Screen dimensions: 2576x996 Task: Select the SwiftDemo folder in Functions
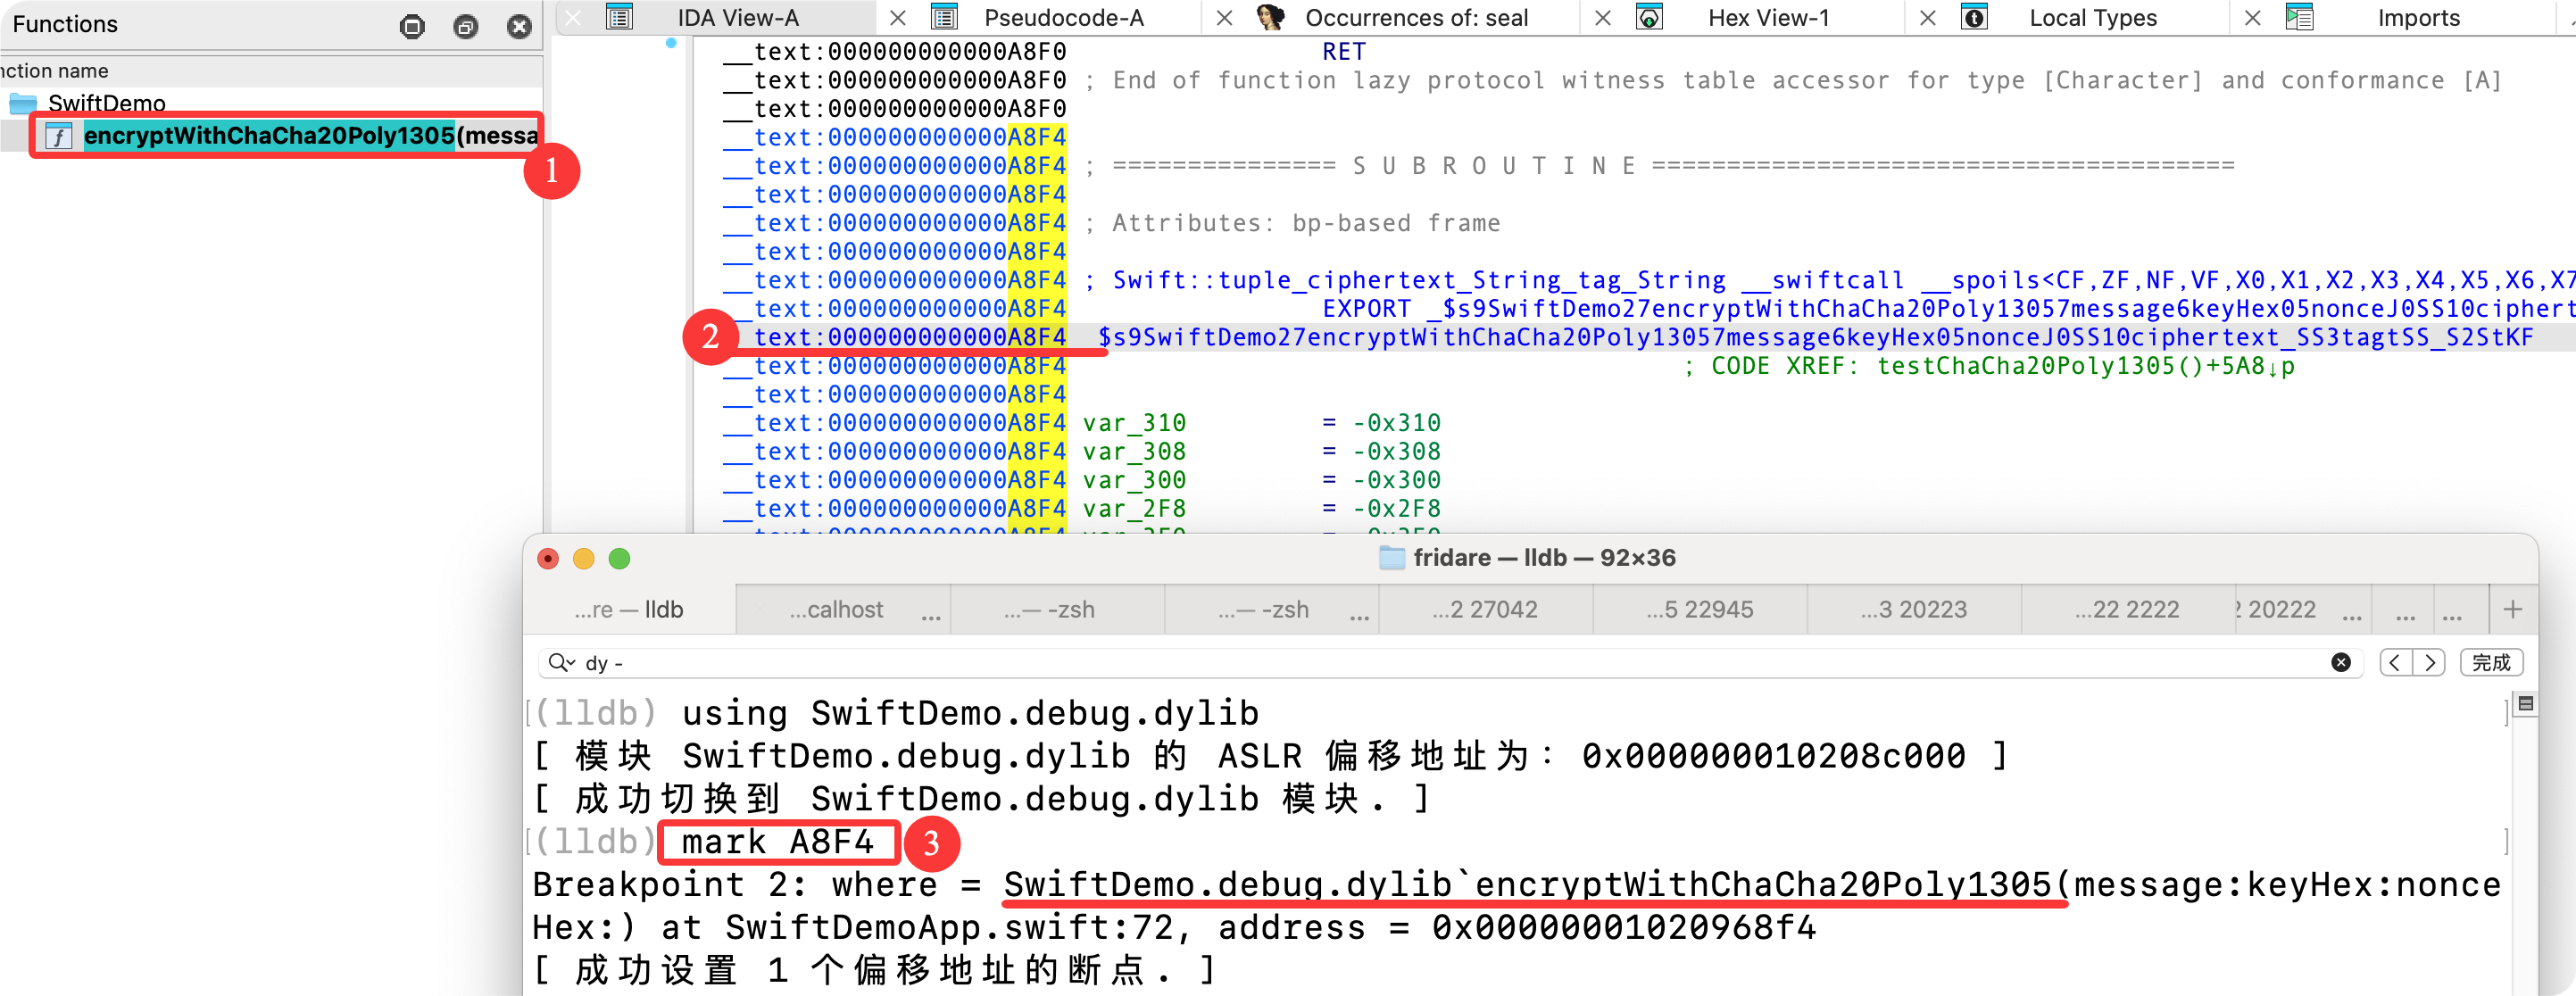tap(106, 103)
